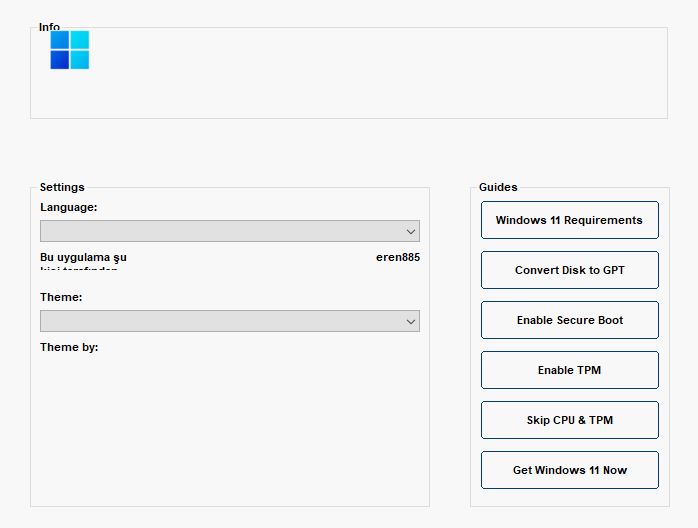This screenshot has height=528, width=698.
Task: Click the 'Theme by:' label
Action: click(69, 347)
